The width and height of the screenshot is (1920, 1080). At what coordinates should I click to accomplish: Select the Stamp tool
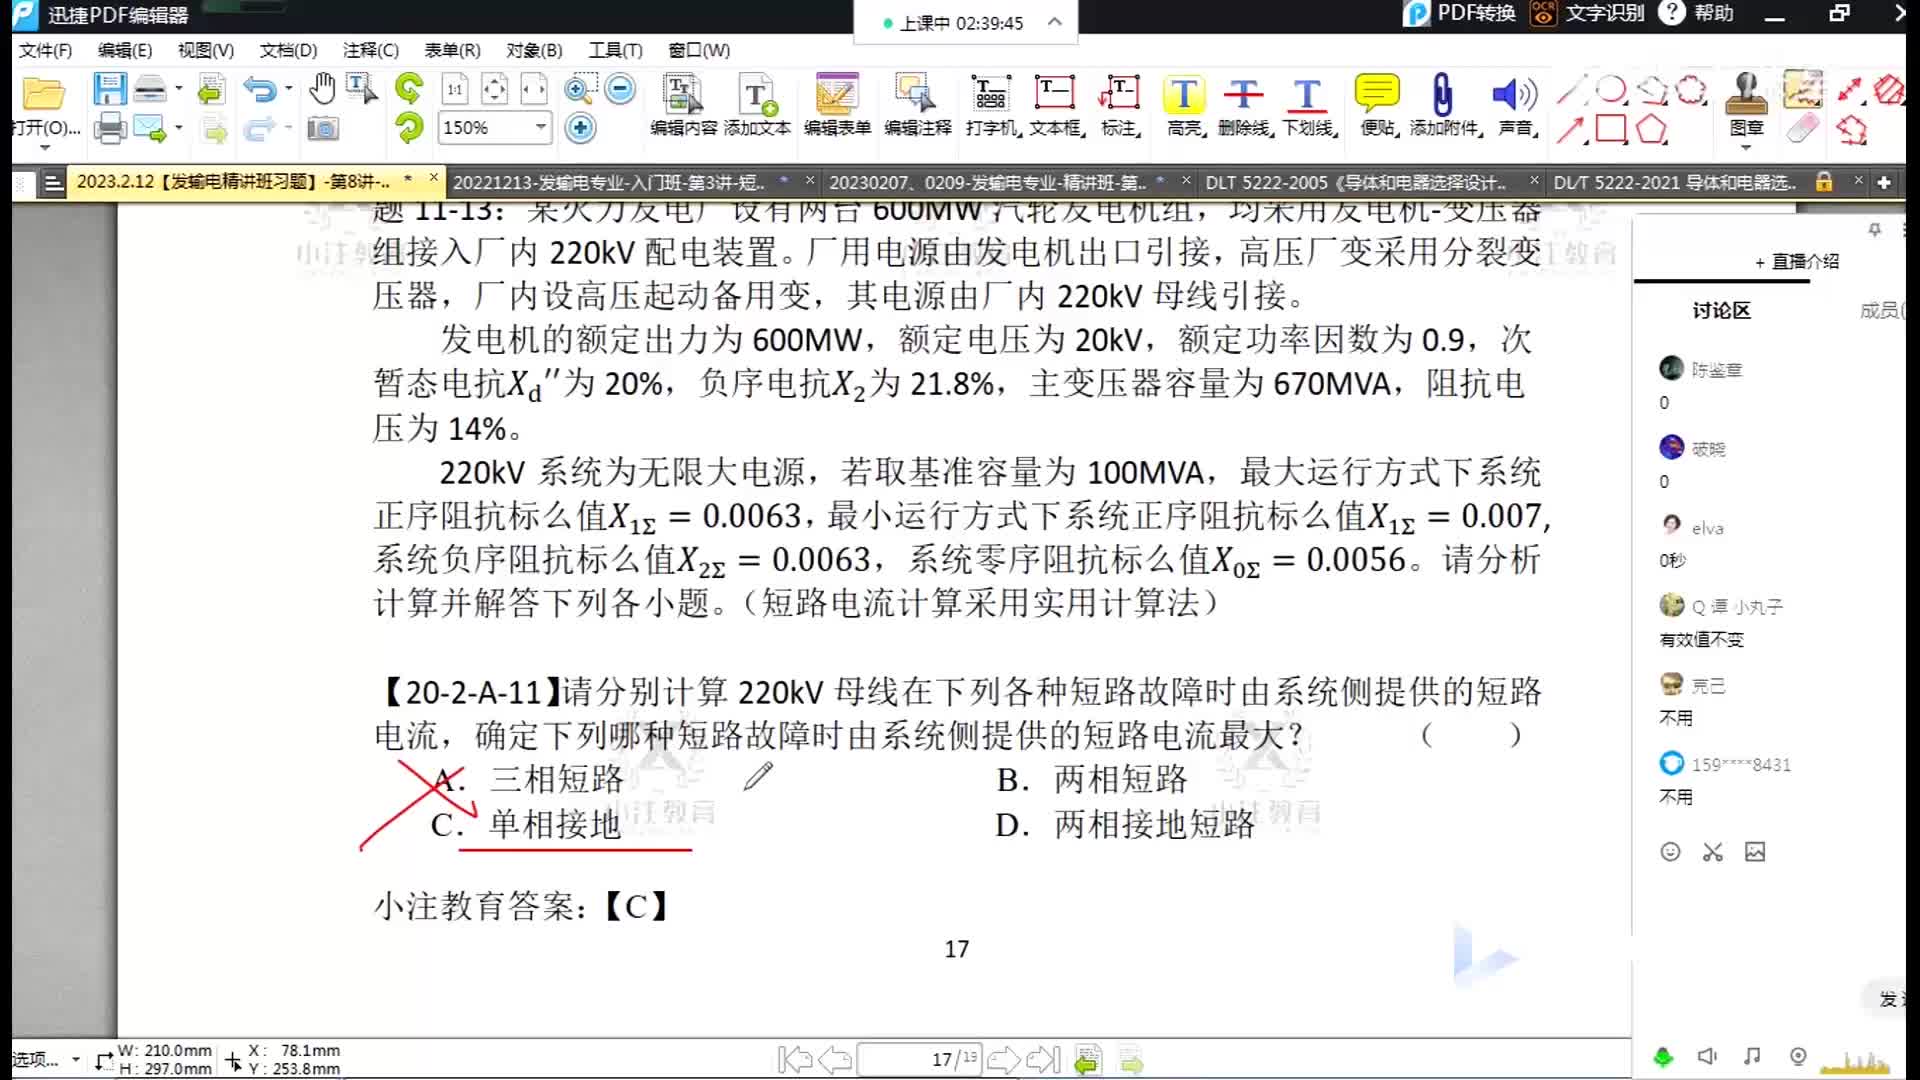point(1746,95)
